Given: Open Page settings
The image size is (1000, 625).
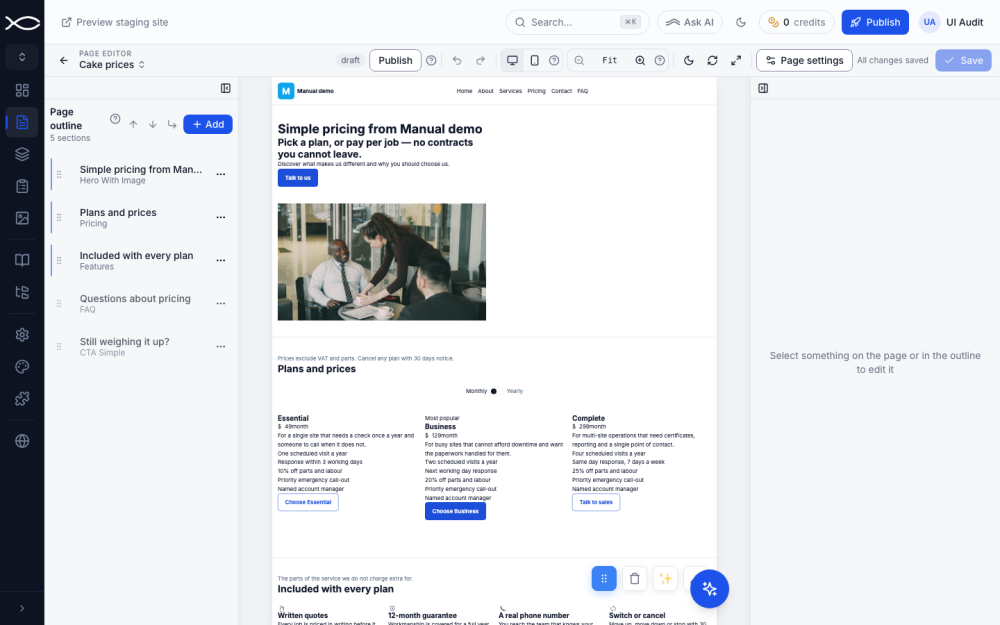Looking at the screenshot, I should pos(804,61).
